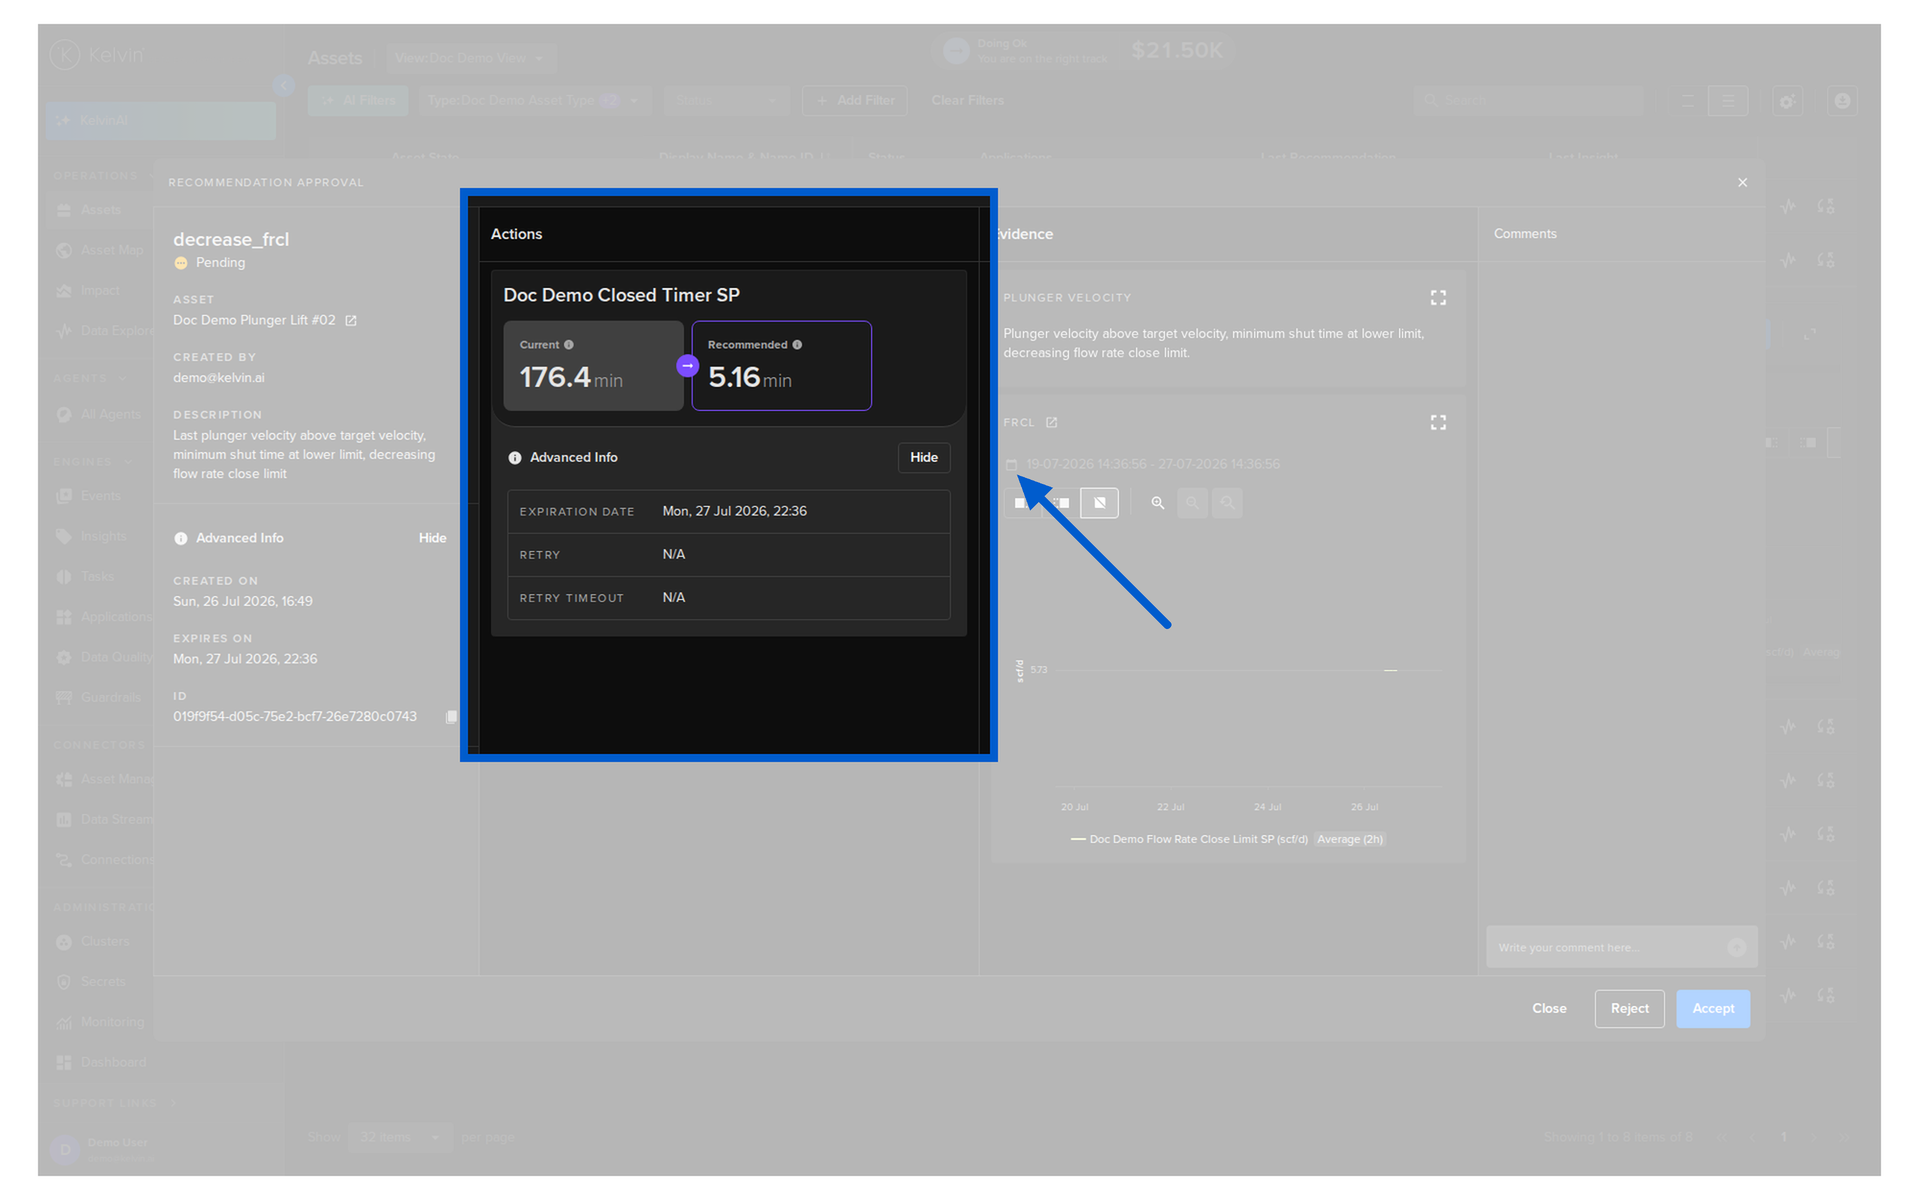
Task: Click the Impact icon in sidebar
Action: tap(64, 291)
